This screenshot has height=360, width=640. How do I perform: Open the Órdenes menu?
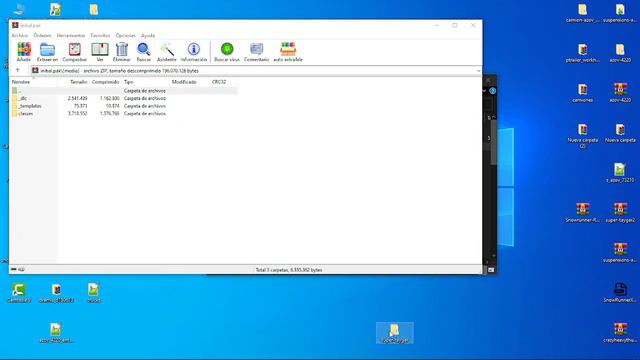(x=42, y=36)
